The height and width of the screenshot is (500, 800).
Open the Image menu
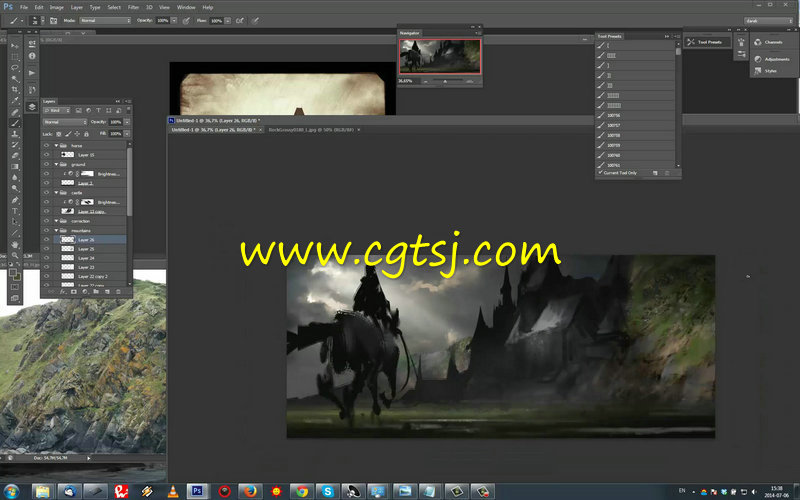(57, 7)
